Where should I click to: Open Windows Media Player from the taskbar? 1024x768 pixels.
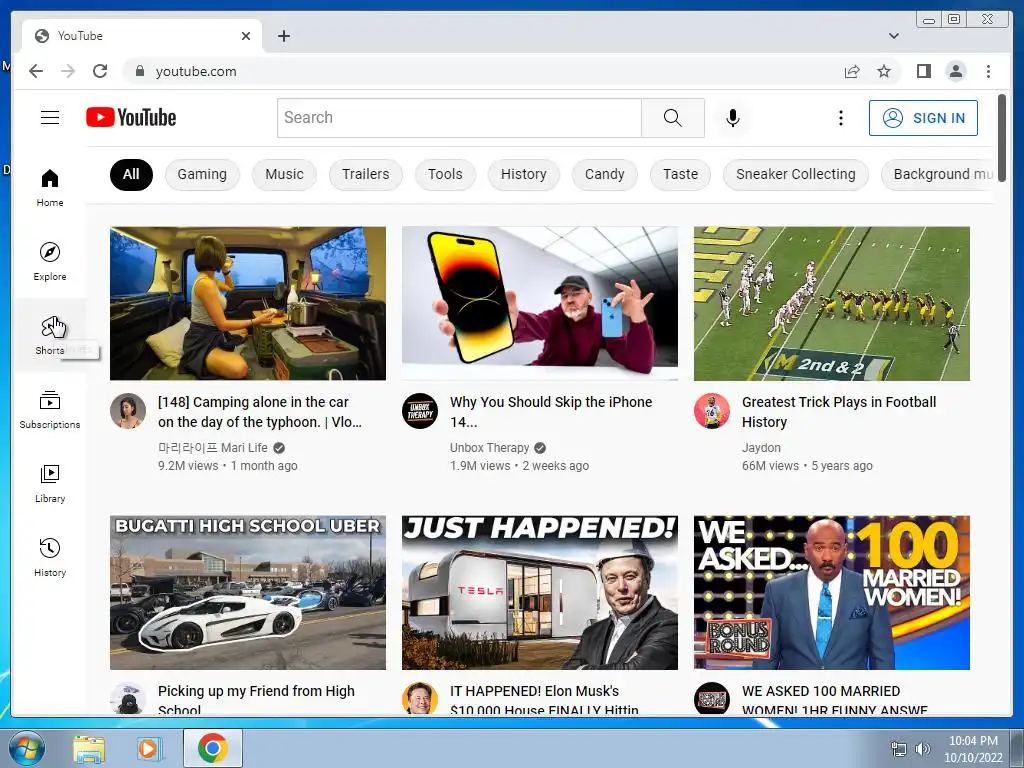[149, 748]
